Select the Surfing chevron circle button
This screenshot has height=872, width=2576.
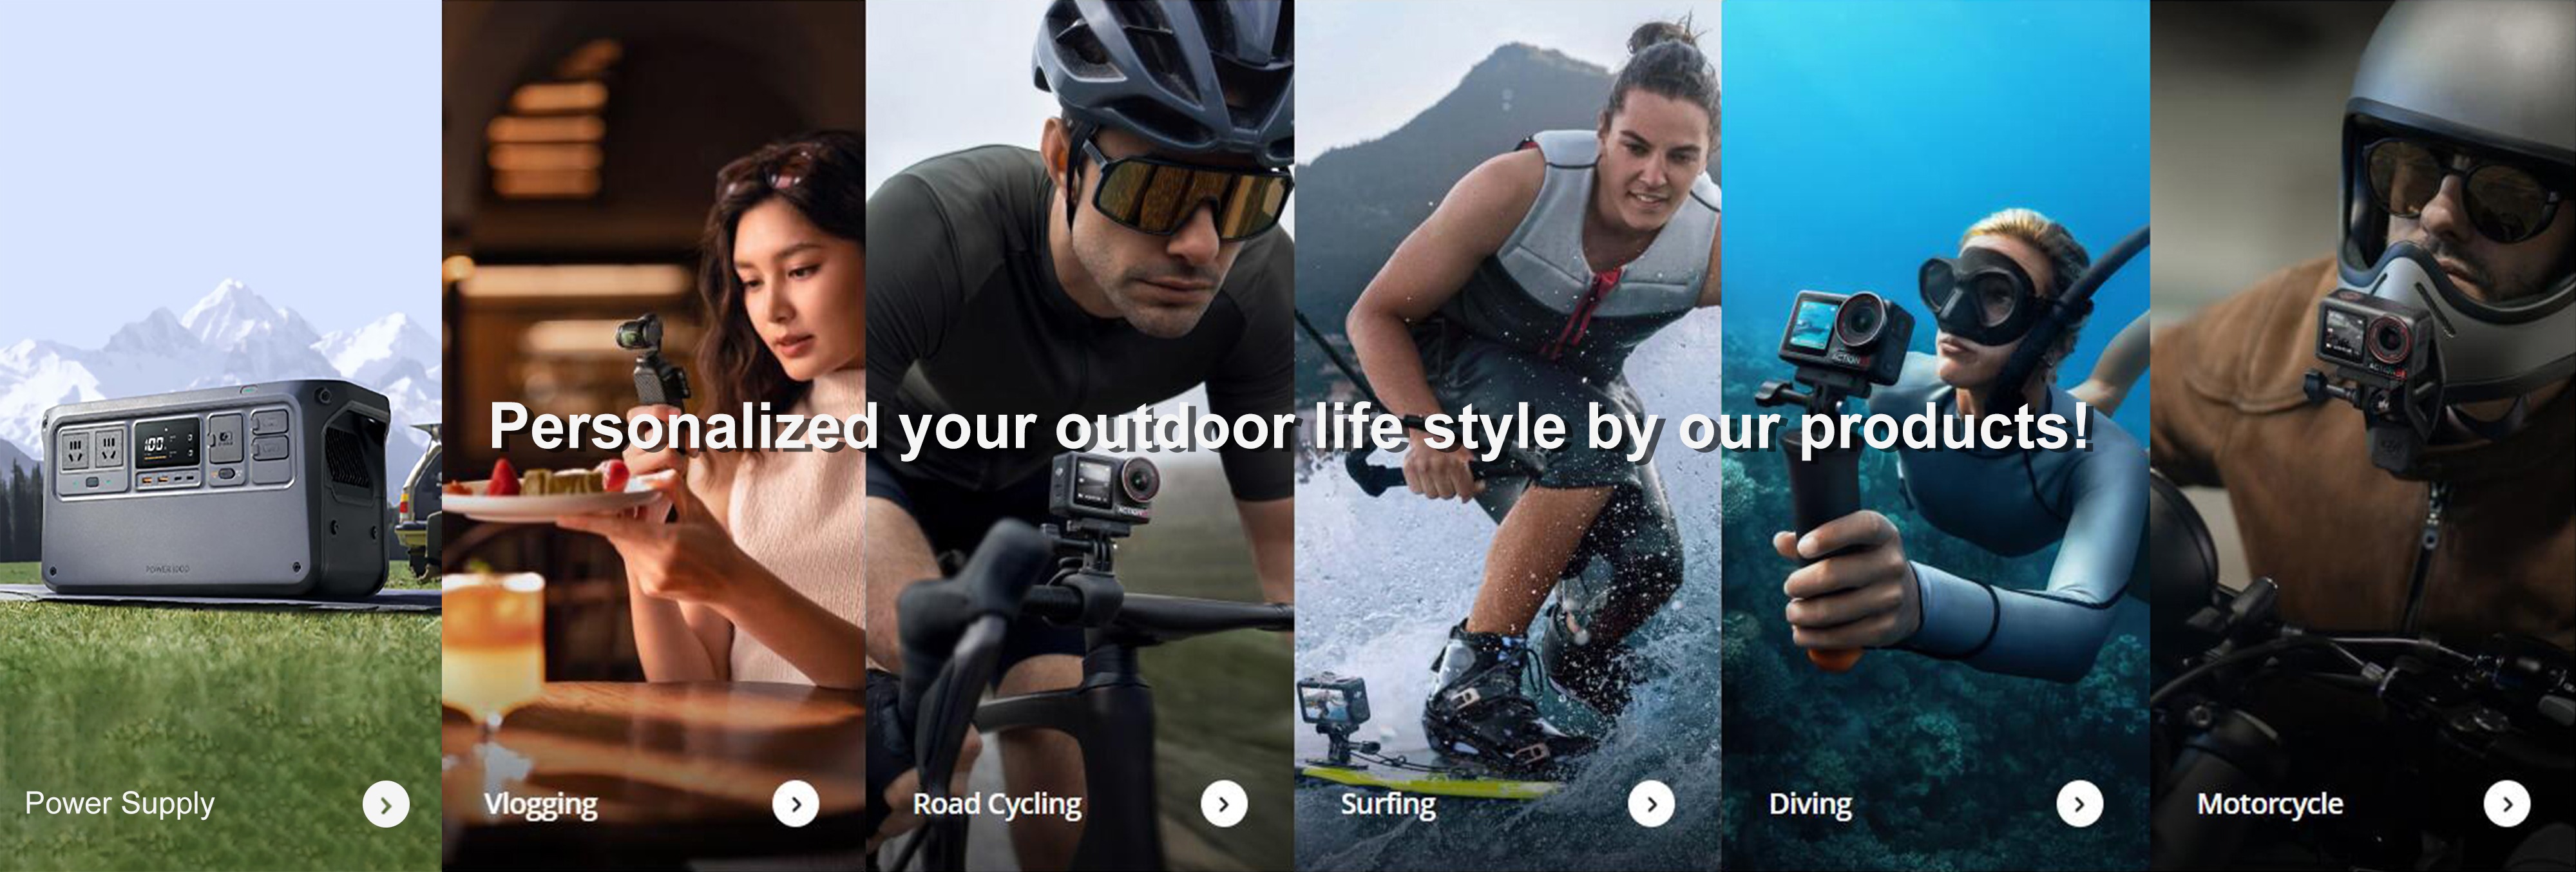point(1652,804)
